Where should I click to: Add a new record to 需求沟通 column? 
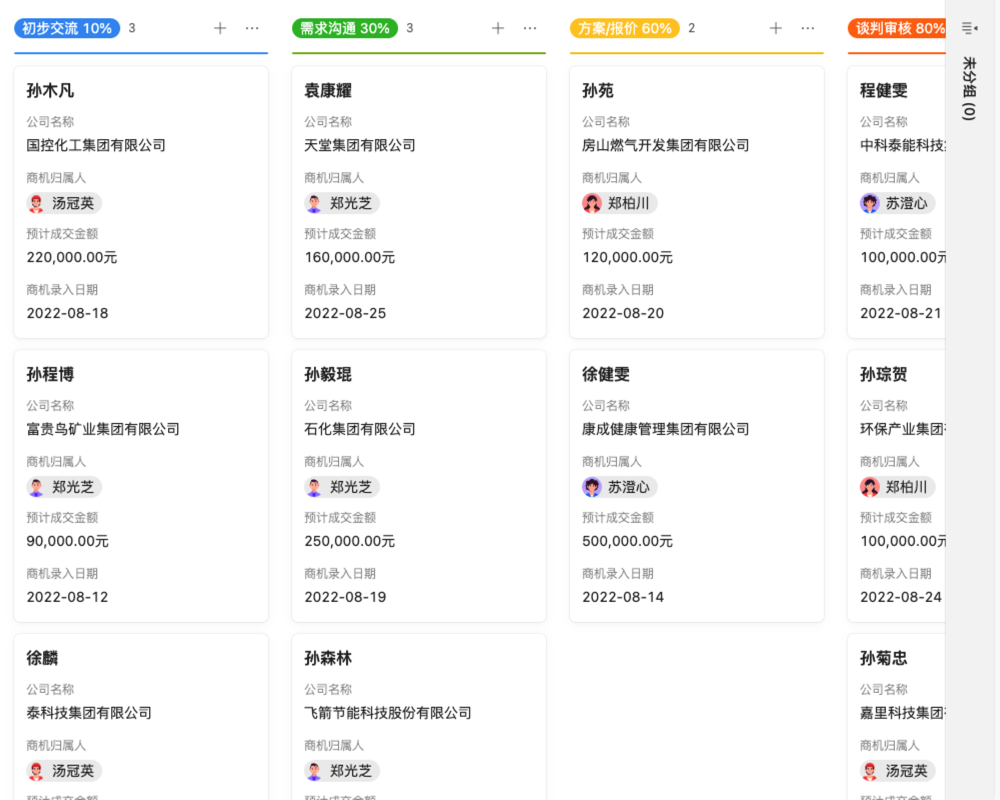pyautogui.click(x=497, y=28)
